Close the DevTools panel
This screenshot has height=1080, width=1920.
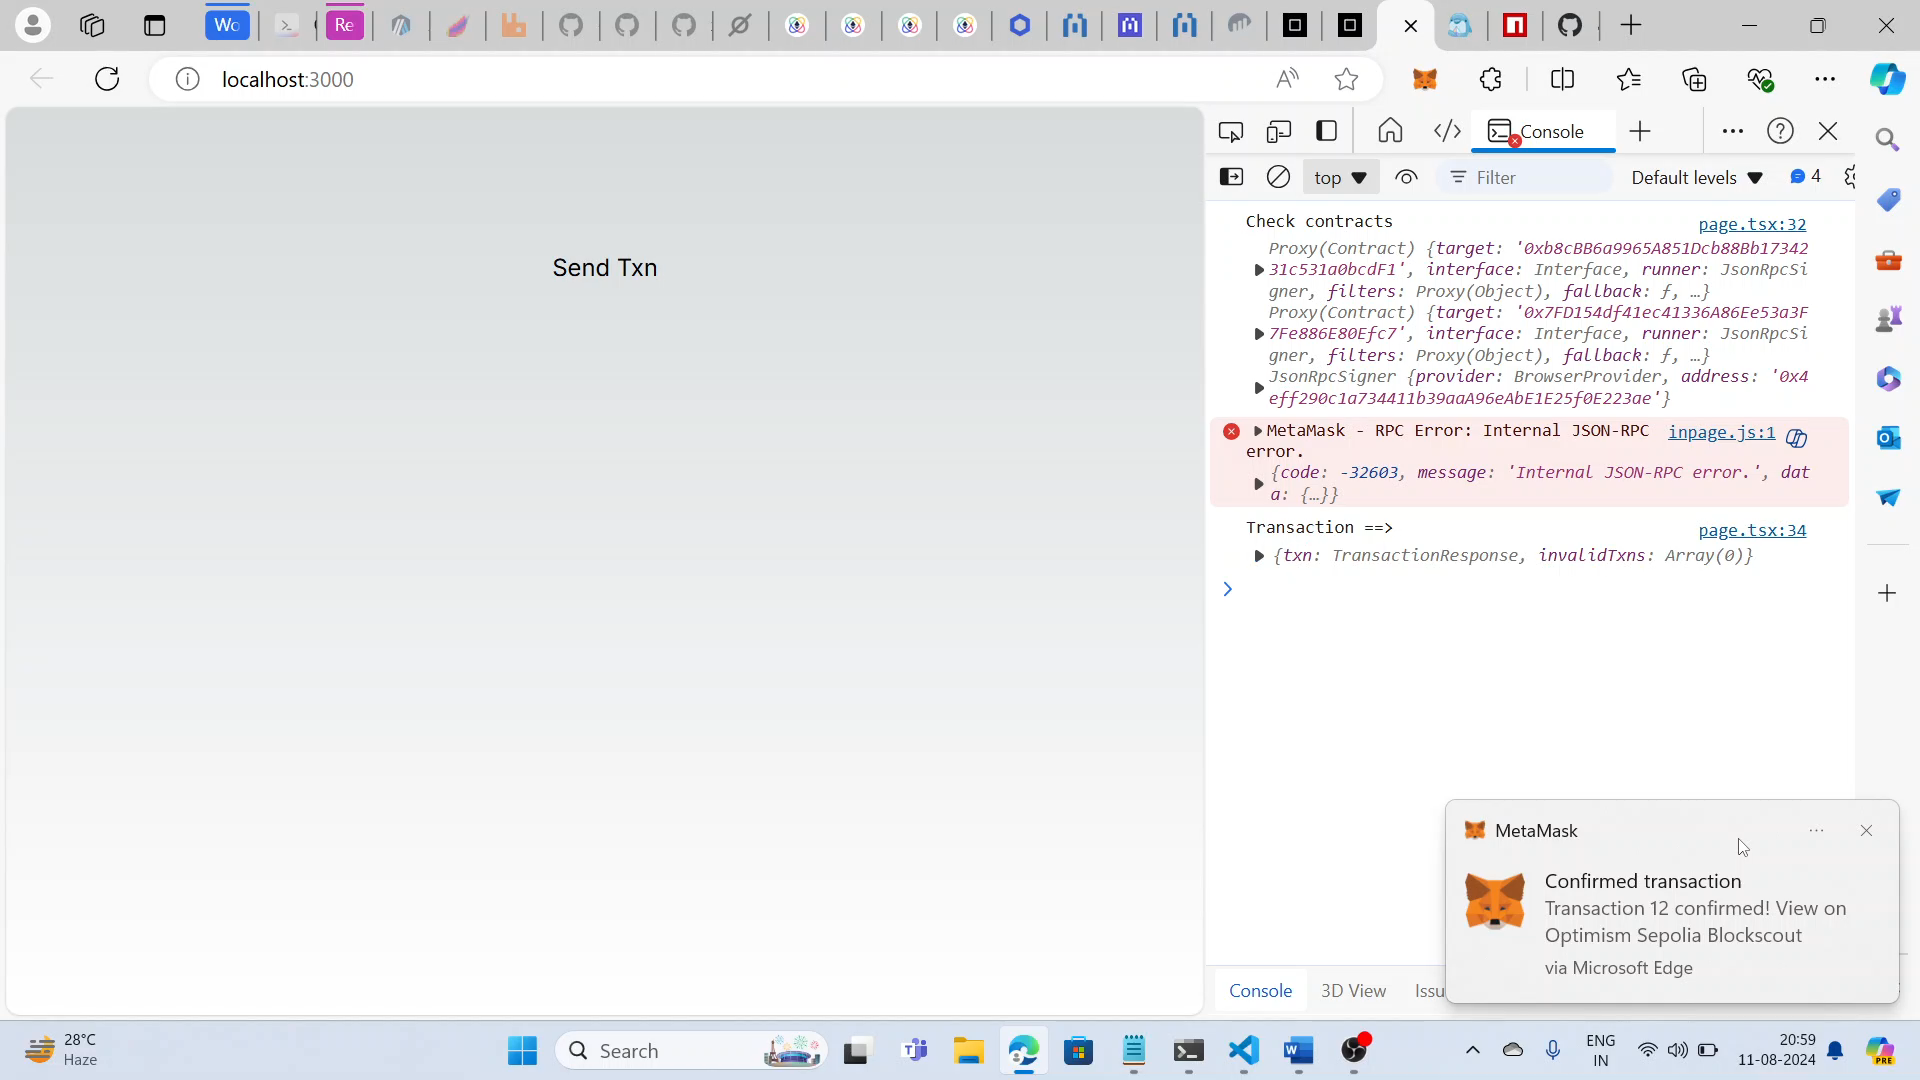coord(1828,131)
